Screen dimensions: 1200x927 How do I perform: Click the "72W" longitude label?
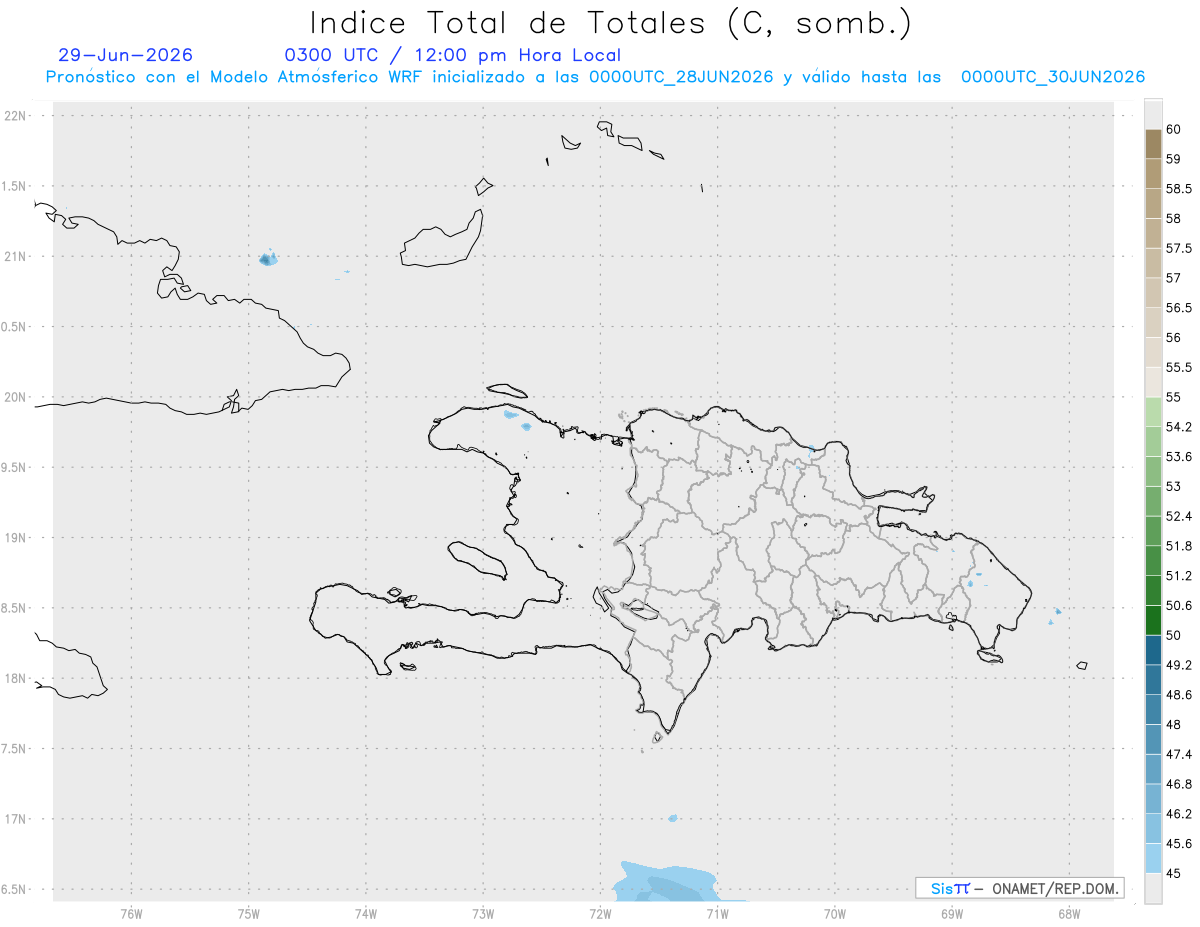[600, 915]
